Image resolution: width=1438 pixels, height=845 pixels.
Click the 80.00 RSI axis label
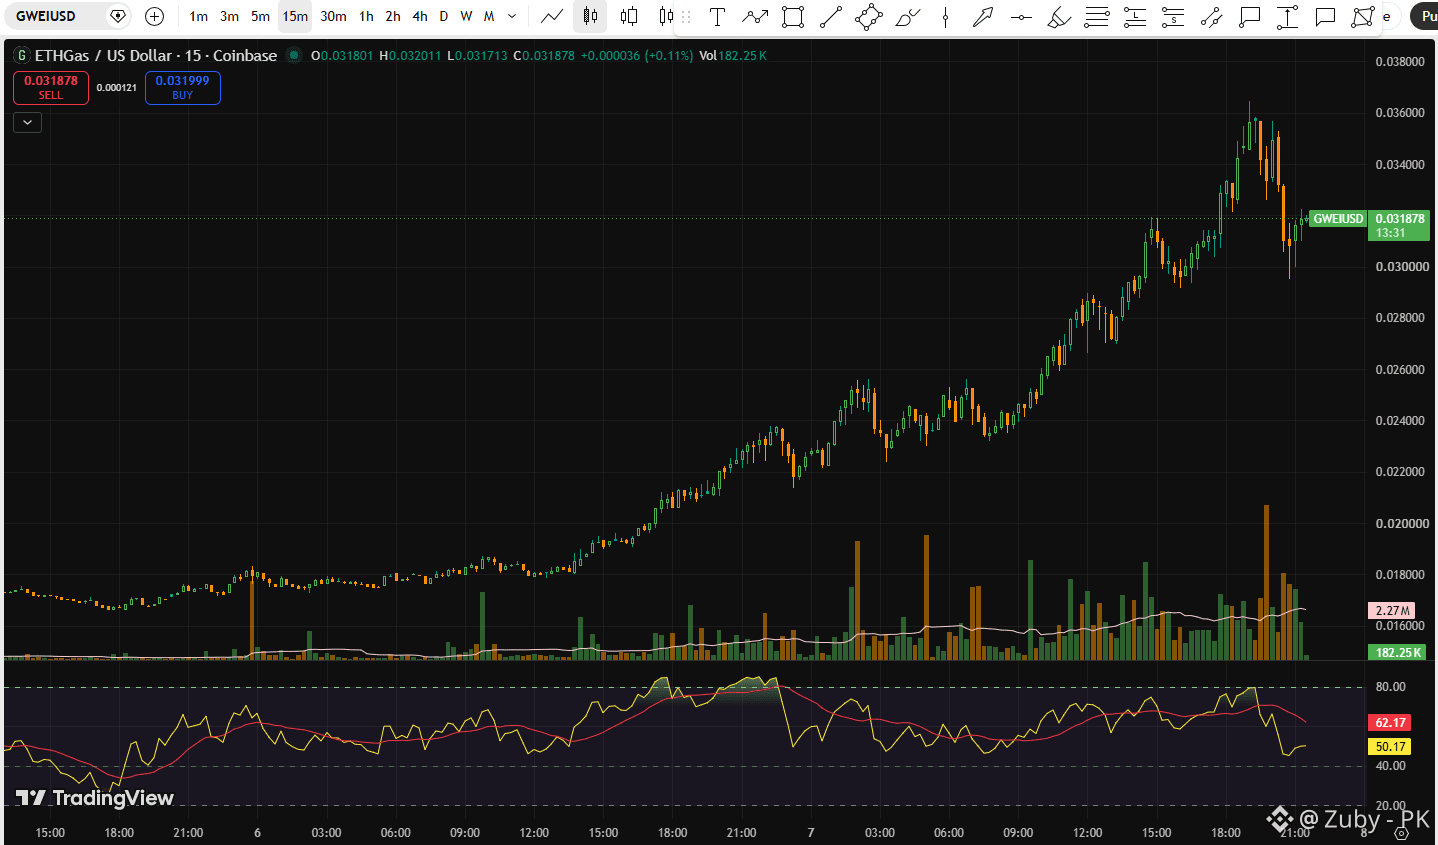1391,687
